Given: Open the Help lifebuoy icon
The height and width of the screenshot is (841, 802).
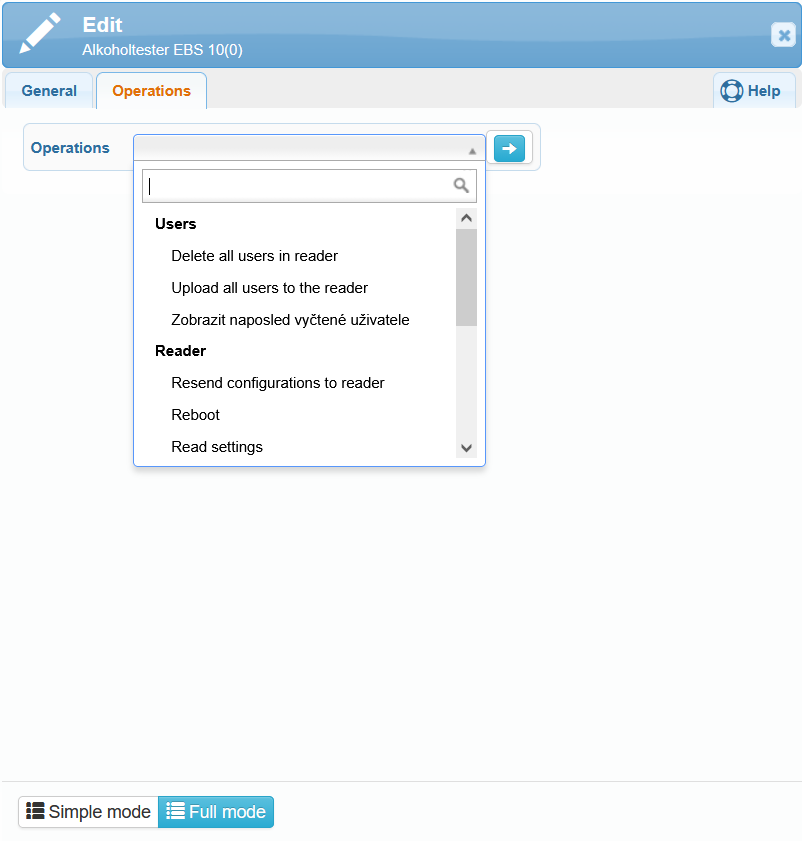Looking at the screenshot, I should tap(732, 91).
